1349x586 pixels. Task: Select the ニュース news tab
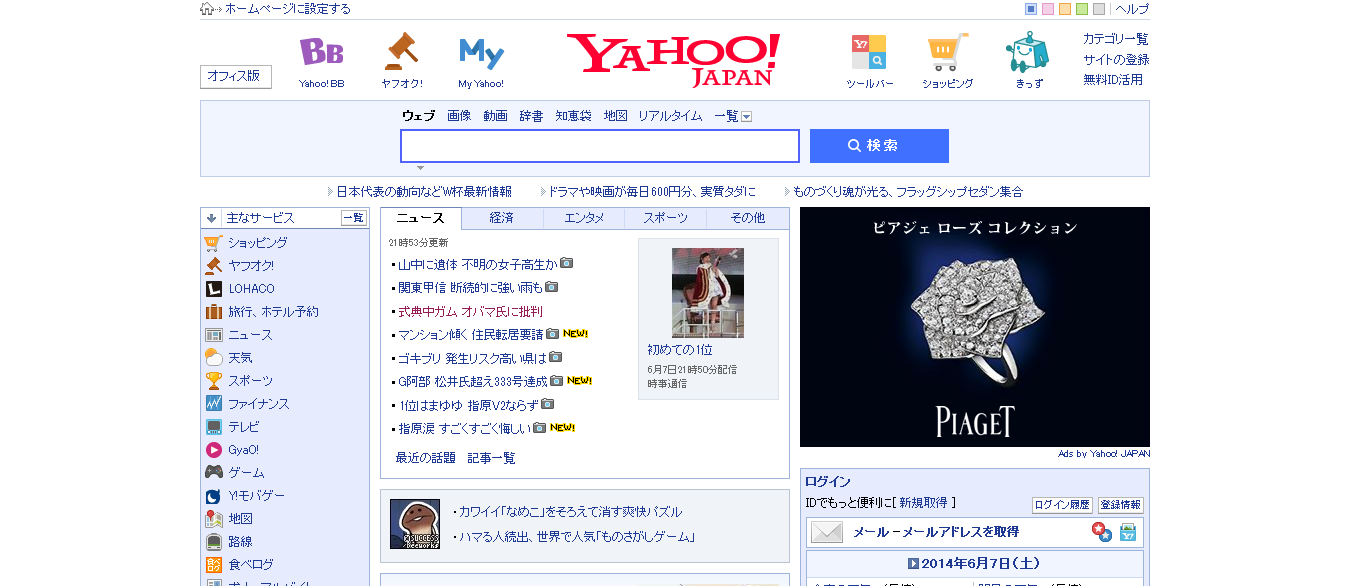point(421,218)
